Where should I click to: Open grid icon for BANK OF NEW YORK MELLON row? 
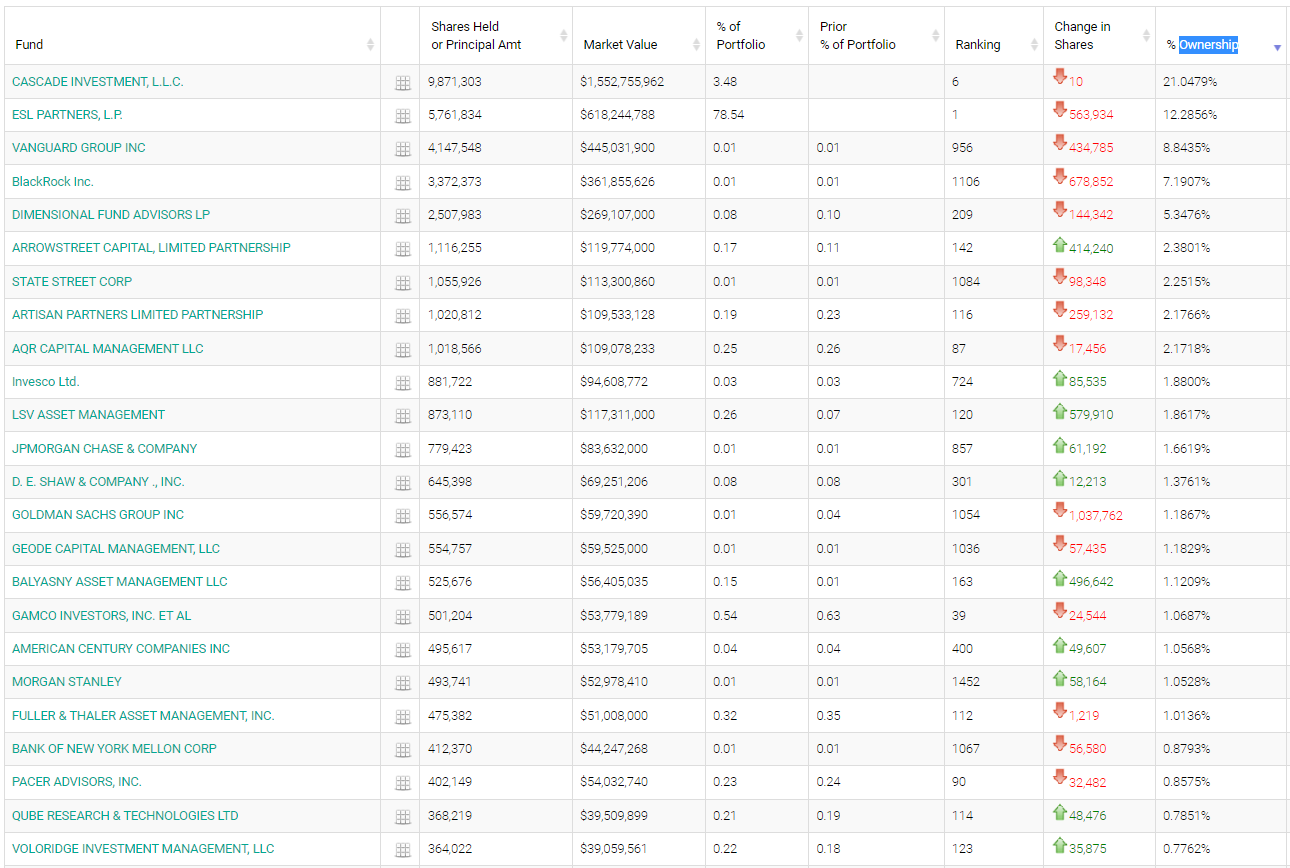403,750
